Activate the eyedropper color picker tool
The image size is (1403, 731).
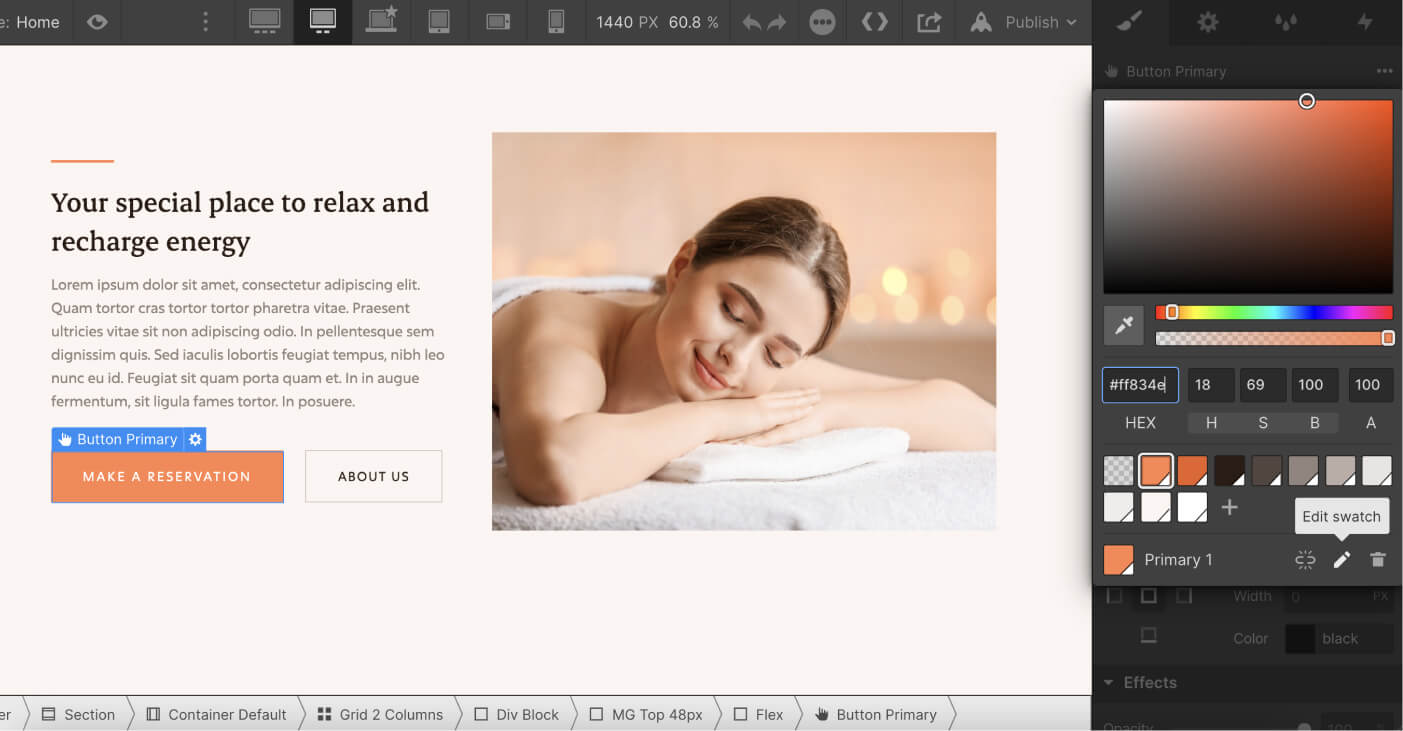coord(1123,324)
